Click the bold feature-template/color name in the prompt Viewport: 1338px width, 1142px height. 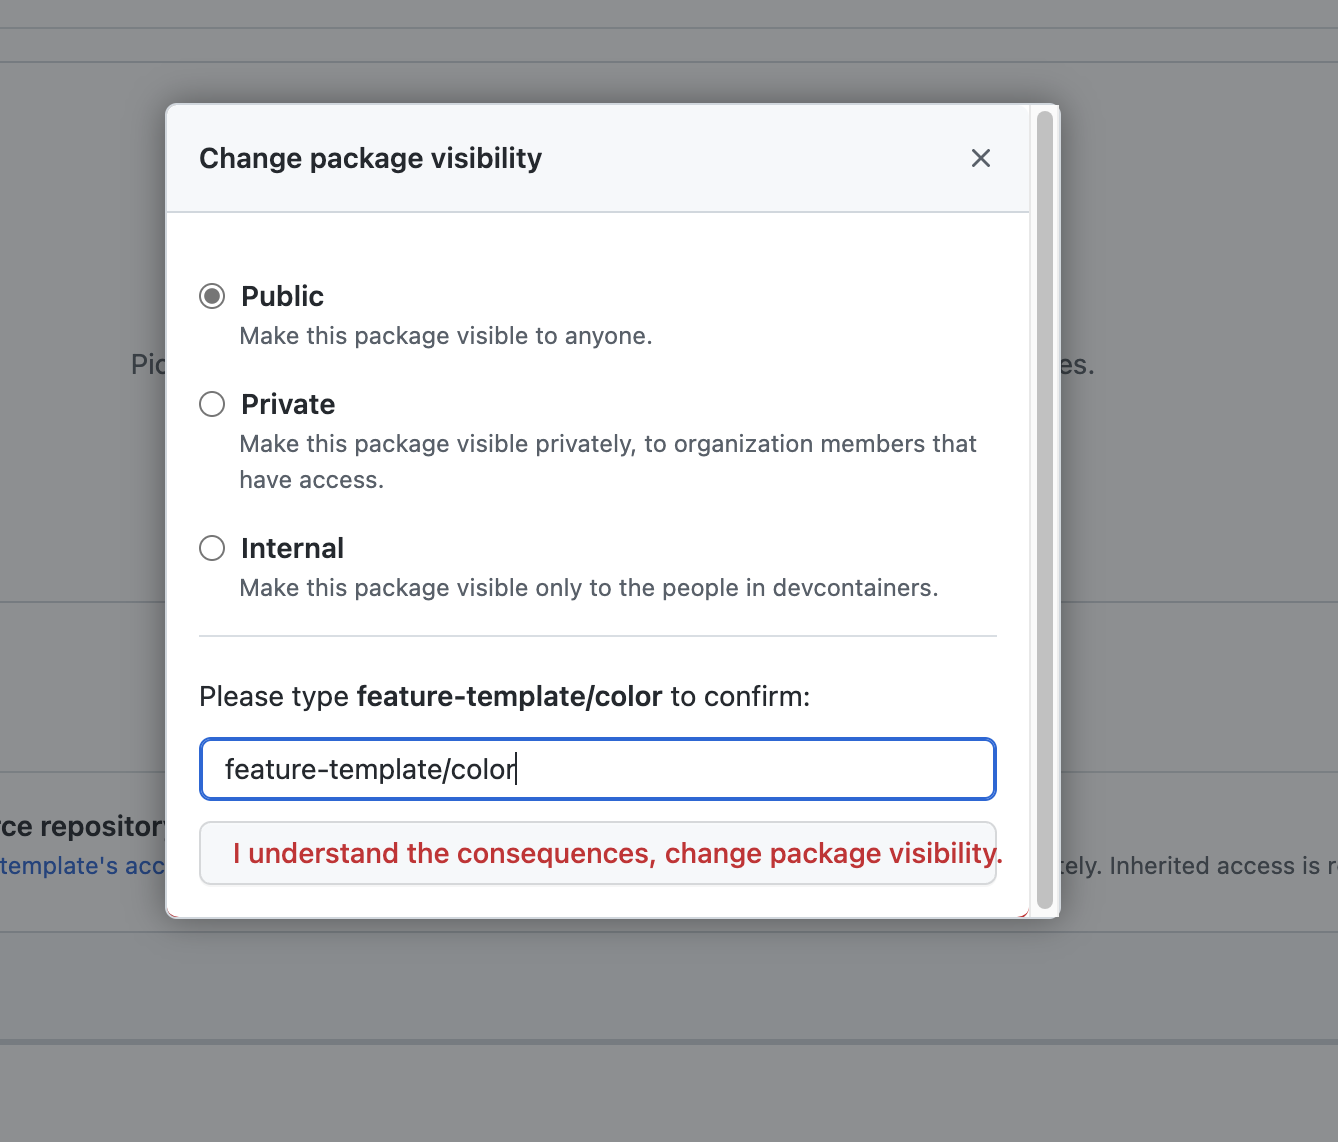509,696
